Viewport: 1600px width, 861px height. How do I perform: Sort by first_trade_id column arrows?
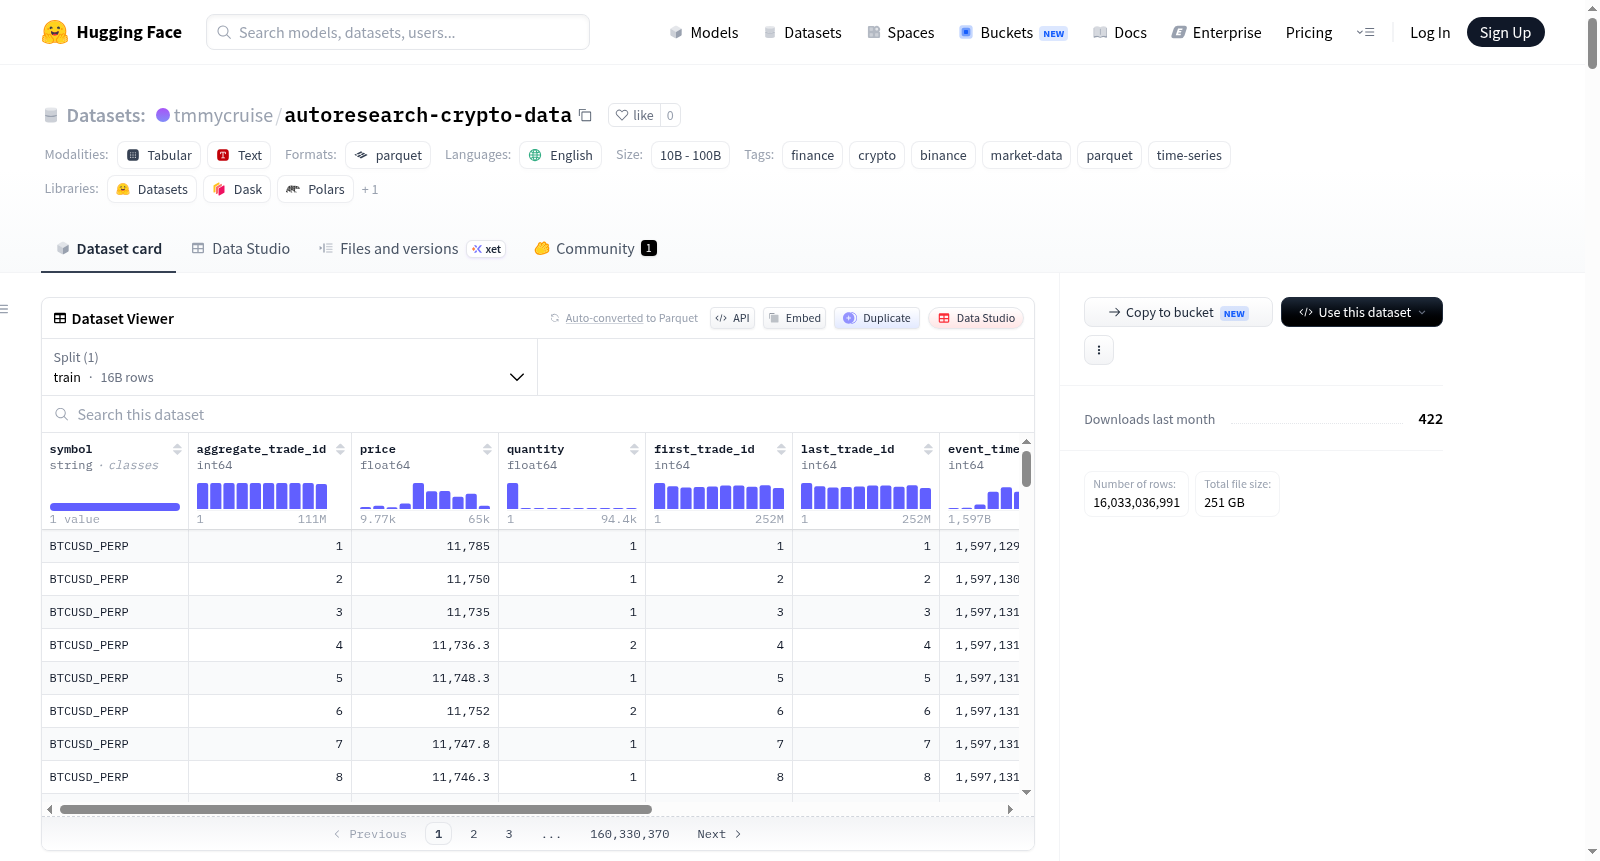pyautogui.click(x=781, y=449)
